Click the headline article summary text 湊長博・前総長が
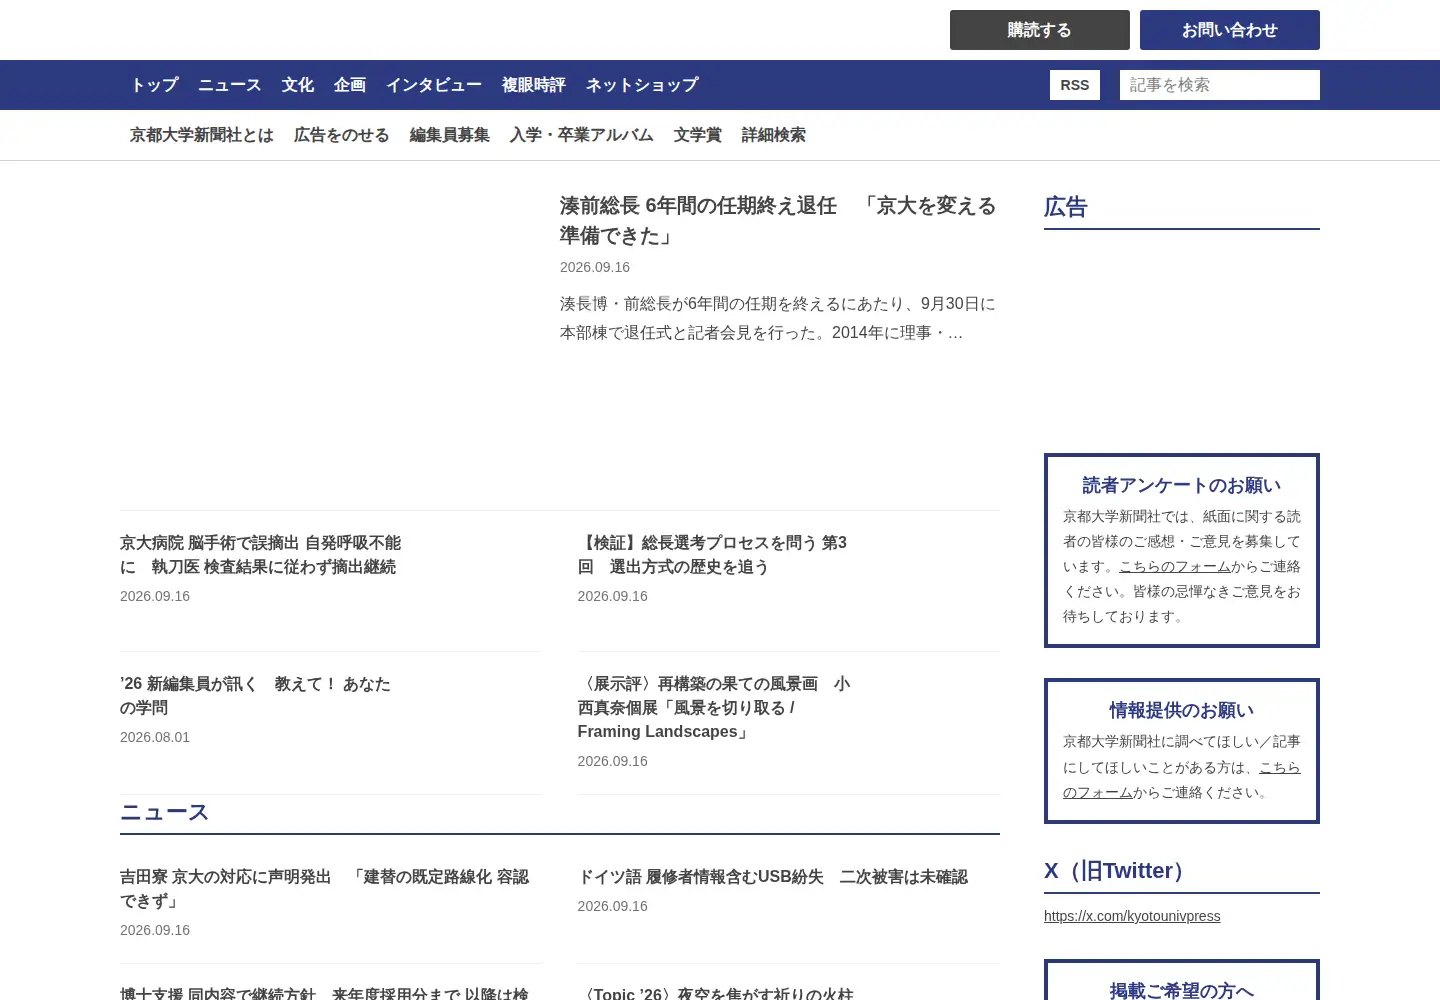This screenshot has height=1000, width=1440. tap(778, 318)
